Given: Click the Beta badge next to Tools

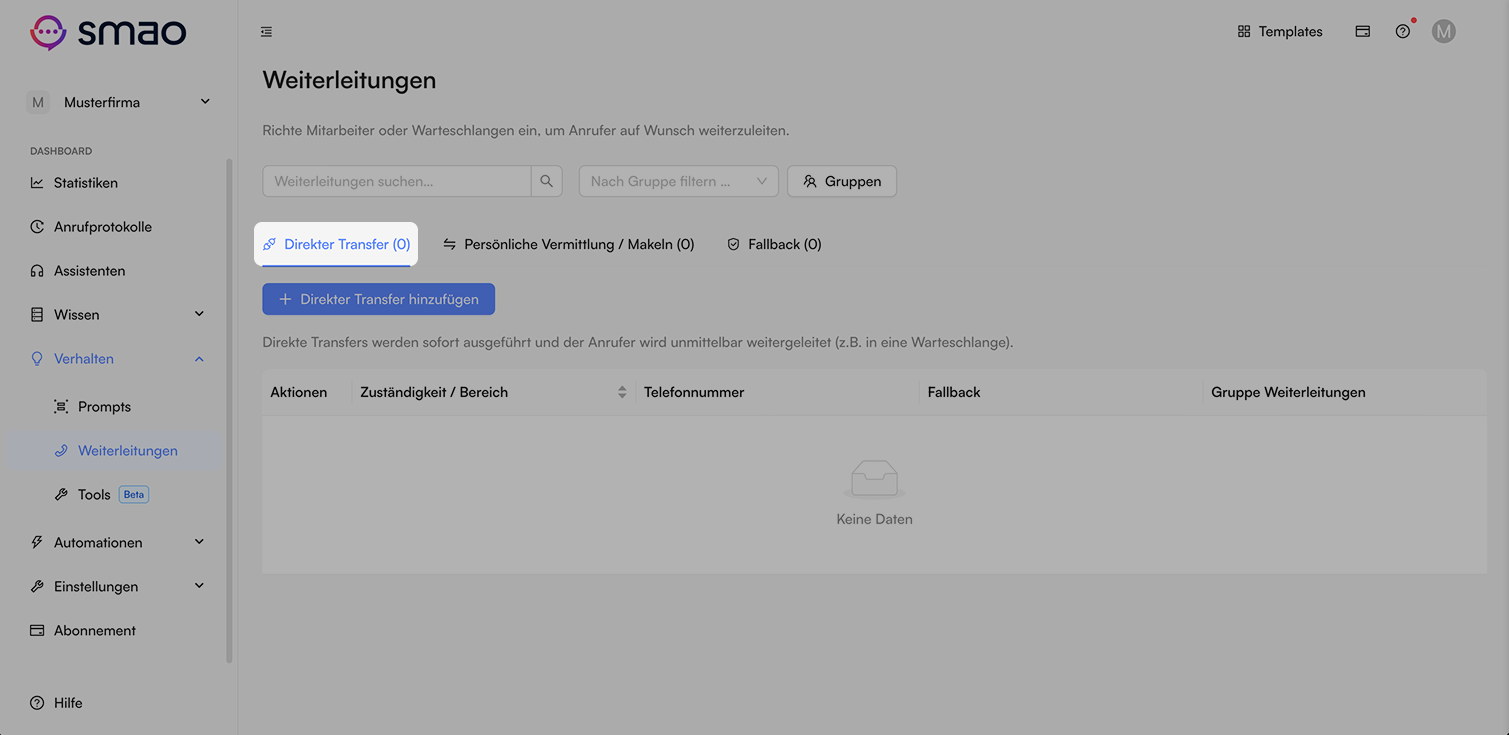Looking at the screenshot, I should pyautogui.click(x=134, y=495).
